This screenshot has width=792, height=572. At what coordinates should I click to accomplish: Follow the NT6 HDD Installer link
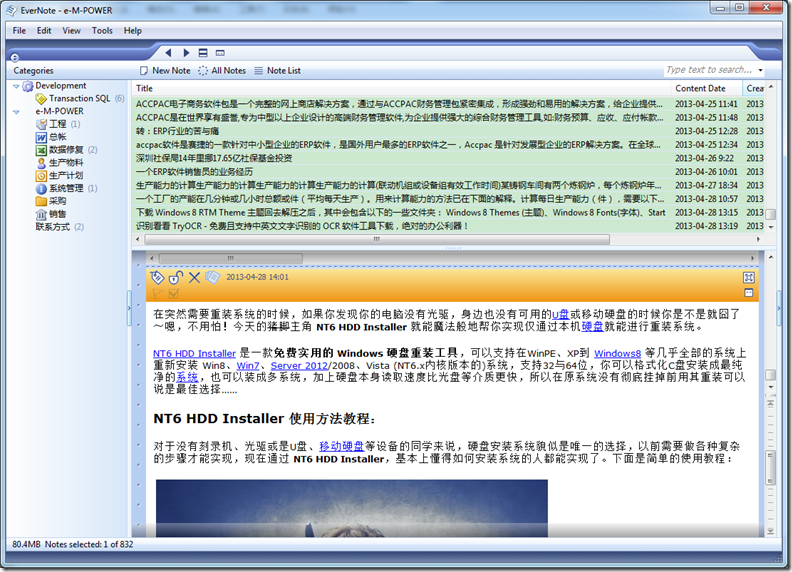click(194, 353)
